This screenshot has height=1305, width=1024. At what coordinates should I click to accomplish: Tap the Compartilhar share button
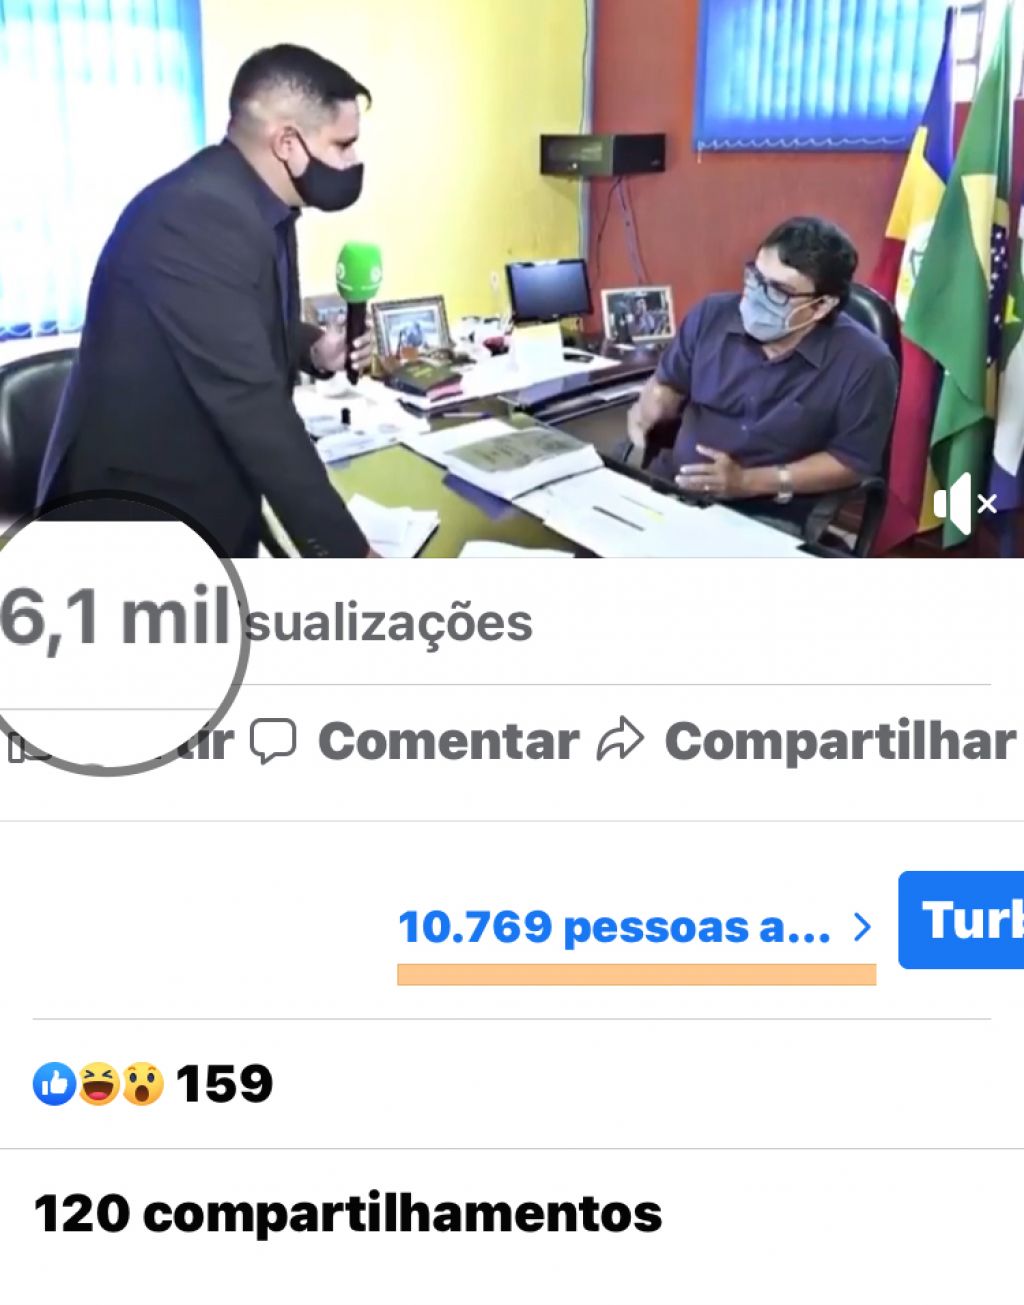806,741
